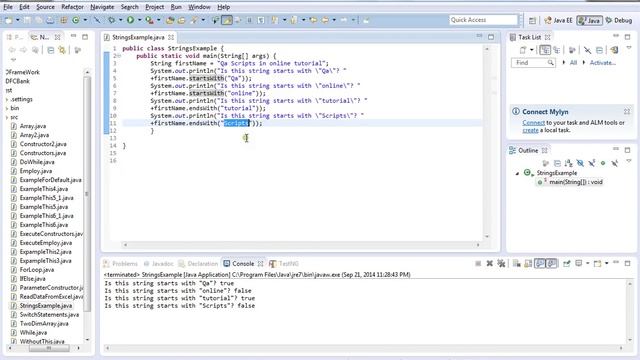Click the Open Perspective icon
Screen dimensions: 640x360
[x=532, y=20]
